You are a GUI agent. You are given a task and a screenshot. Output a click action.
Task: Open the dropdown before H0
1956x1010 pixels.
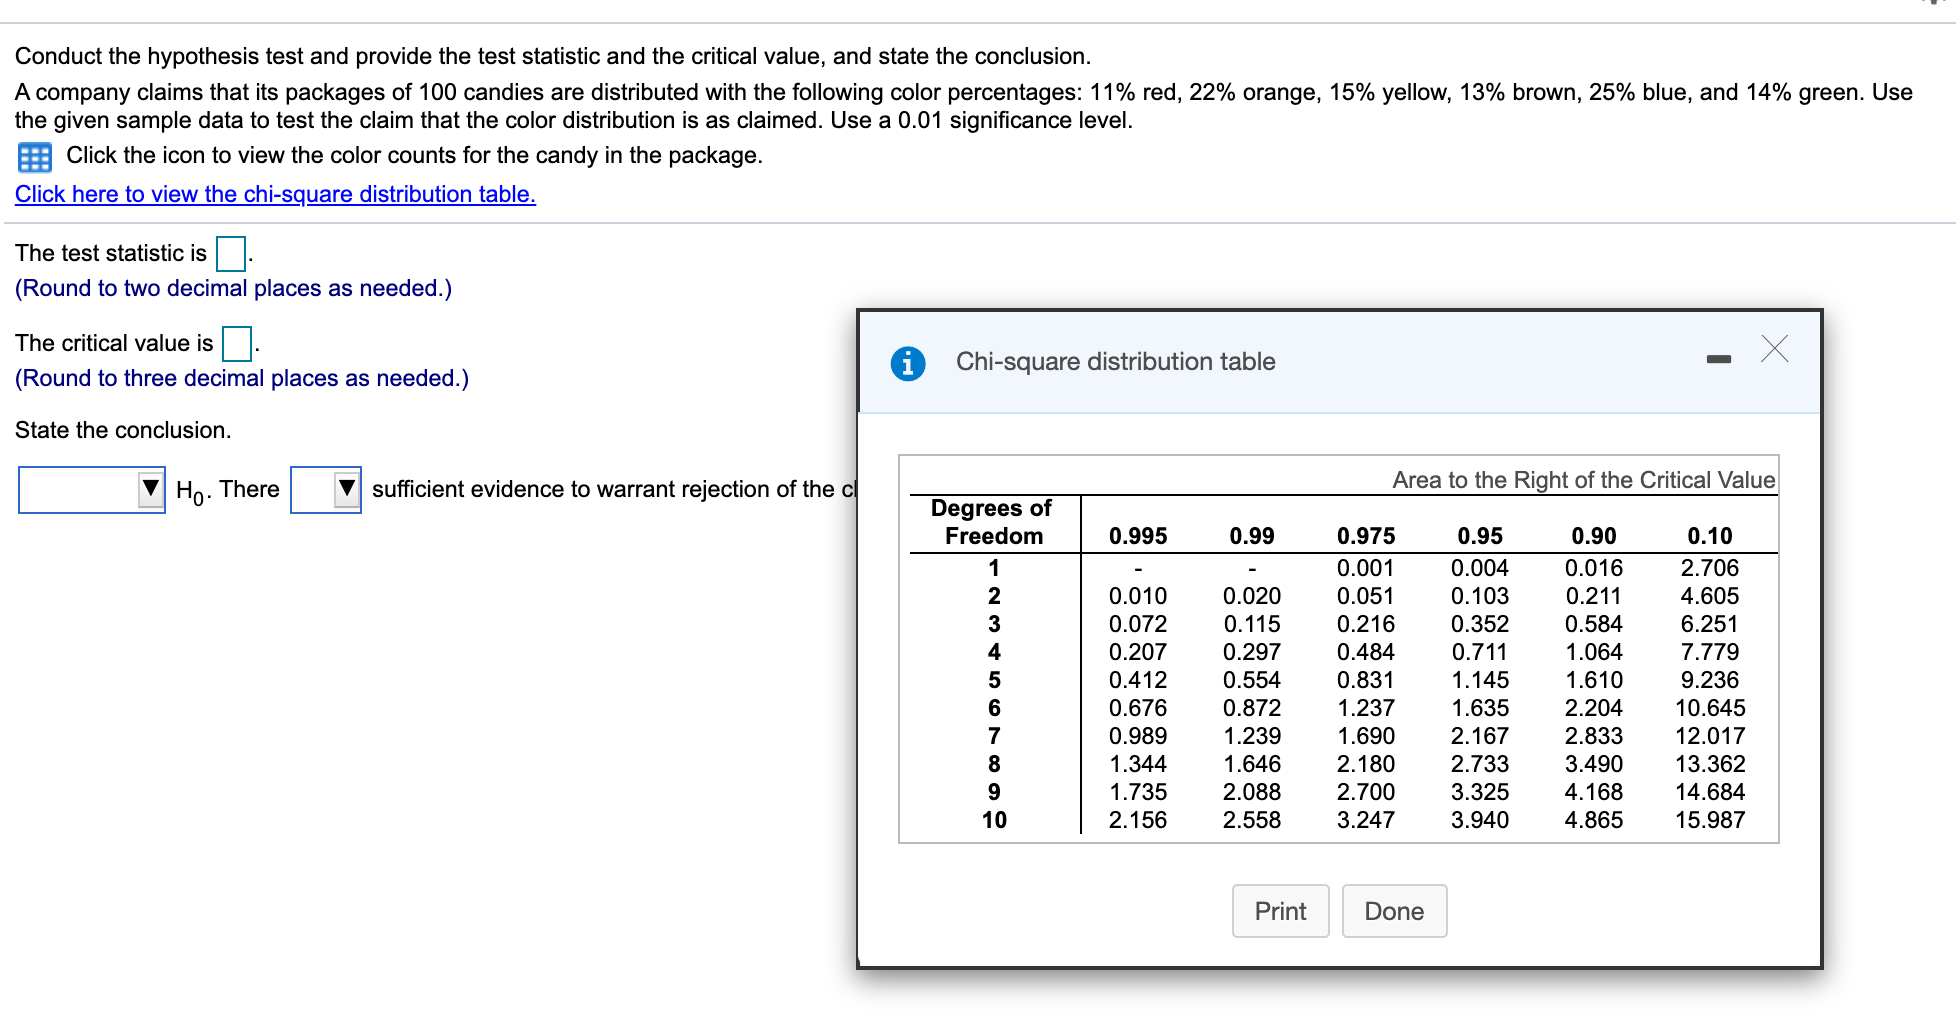pyautogui.click(x=92, y=490)
